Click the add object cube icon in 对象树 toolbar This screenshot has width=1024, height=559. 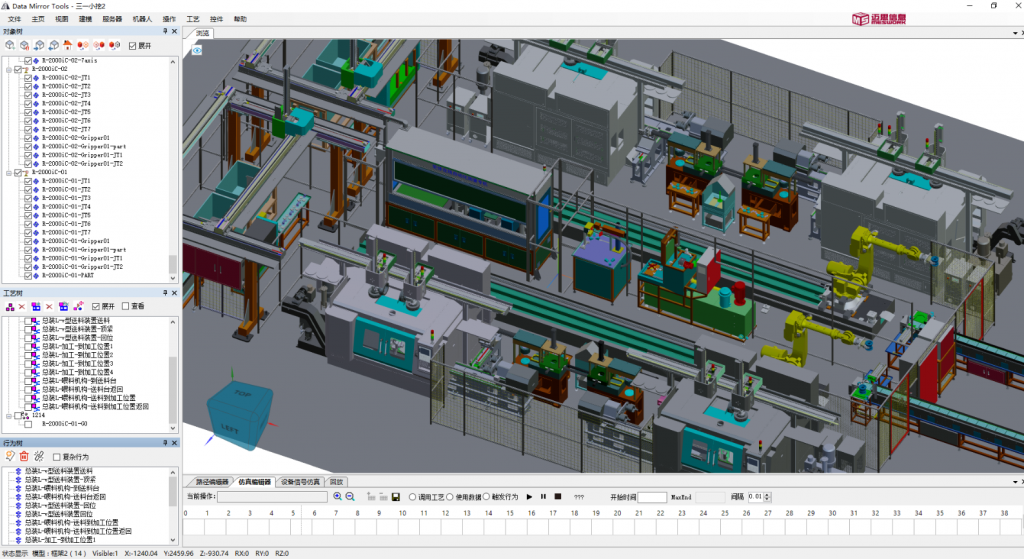10,45
